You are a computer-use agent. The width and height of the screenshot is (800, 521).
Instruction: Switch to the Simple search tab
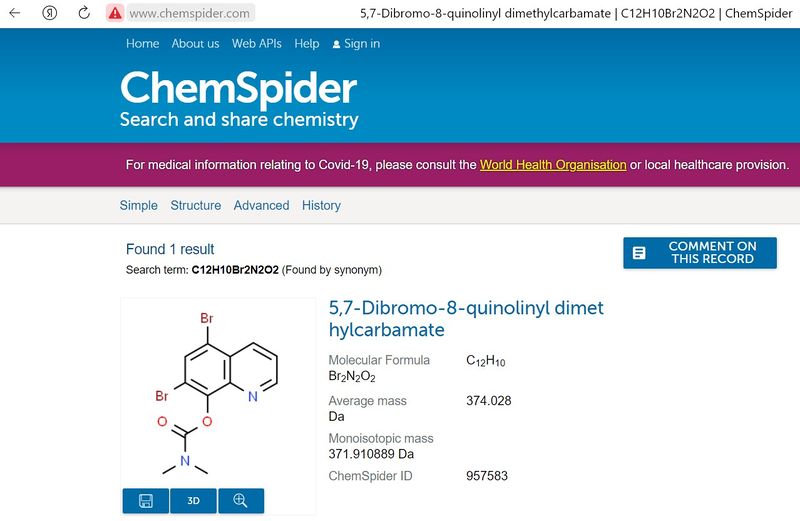tap(139, 205)
